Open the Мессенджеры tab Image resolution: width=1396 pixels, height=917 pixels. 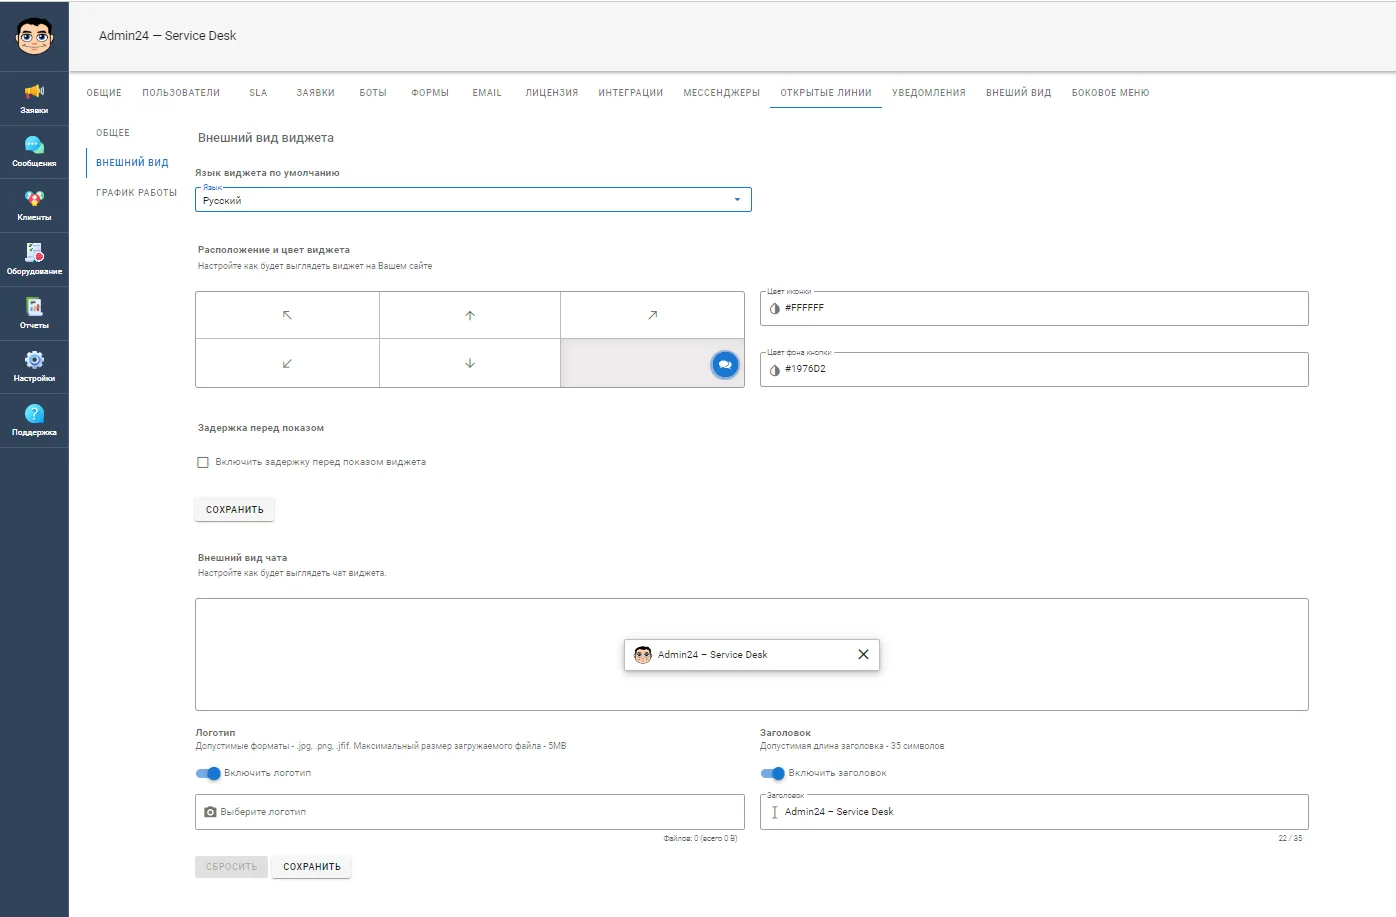coord(722,93)
